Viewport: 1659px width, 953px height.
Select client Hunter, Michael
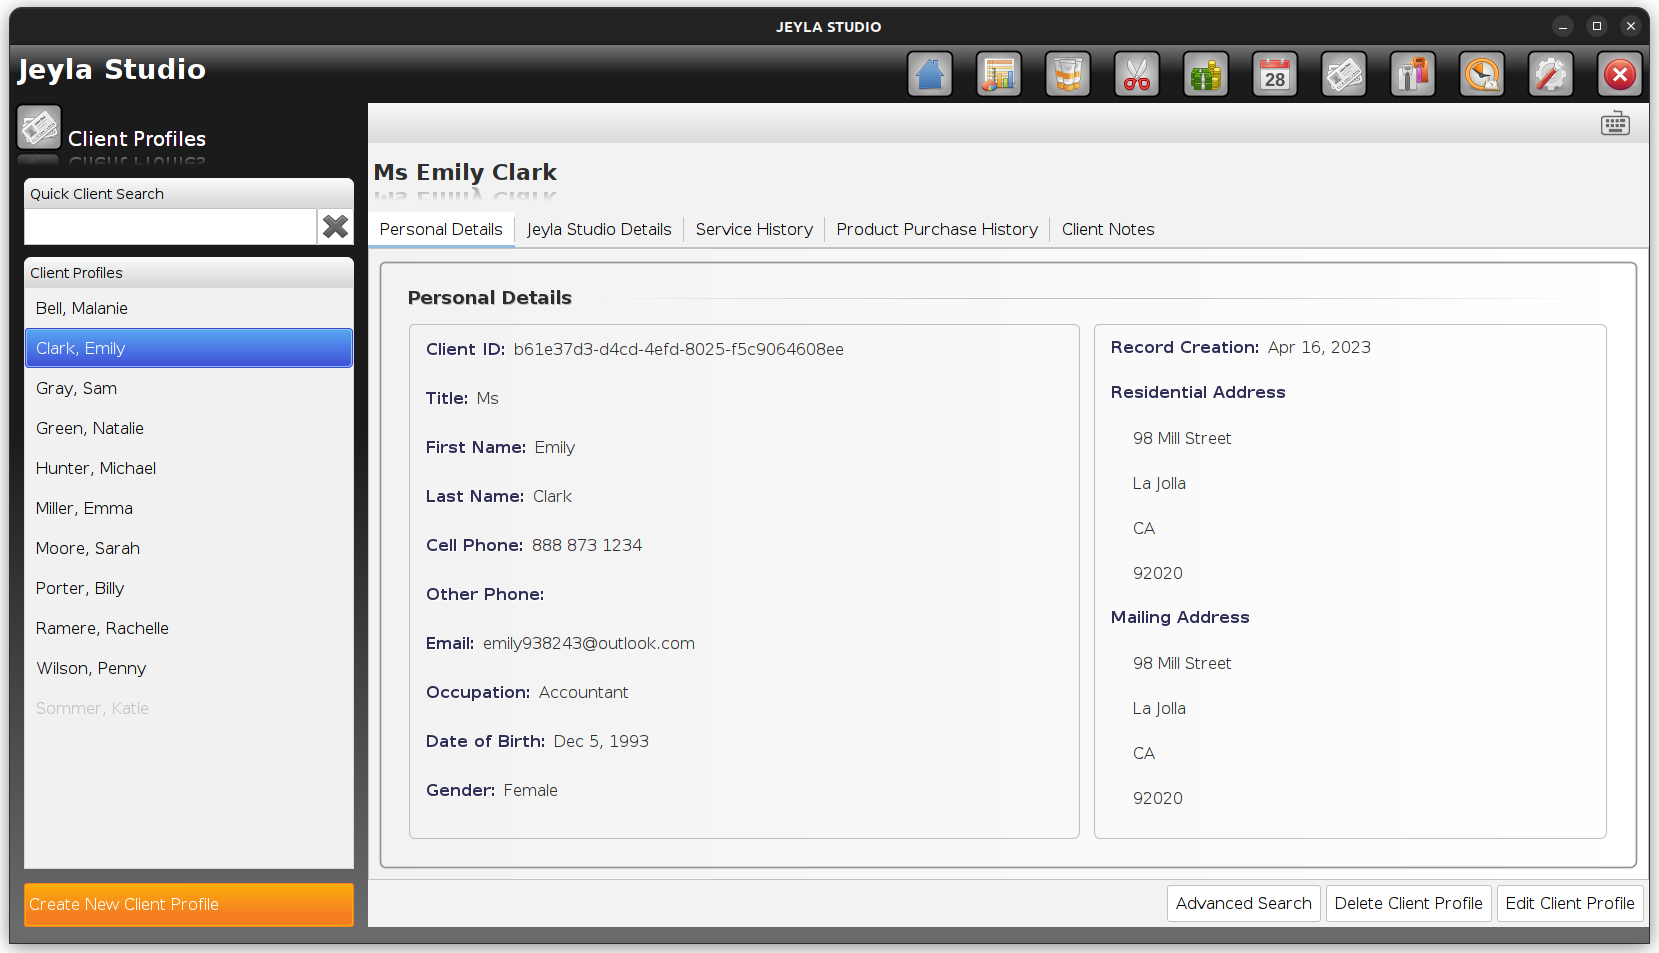(189, 468)
